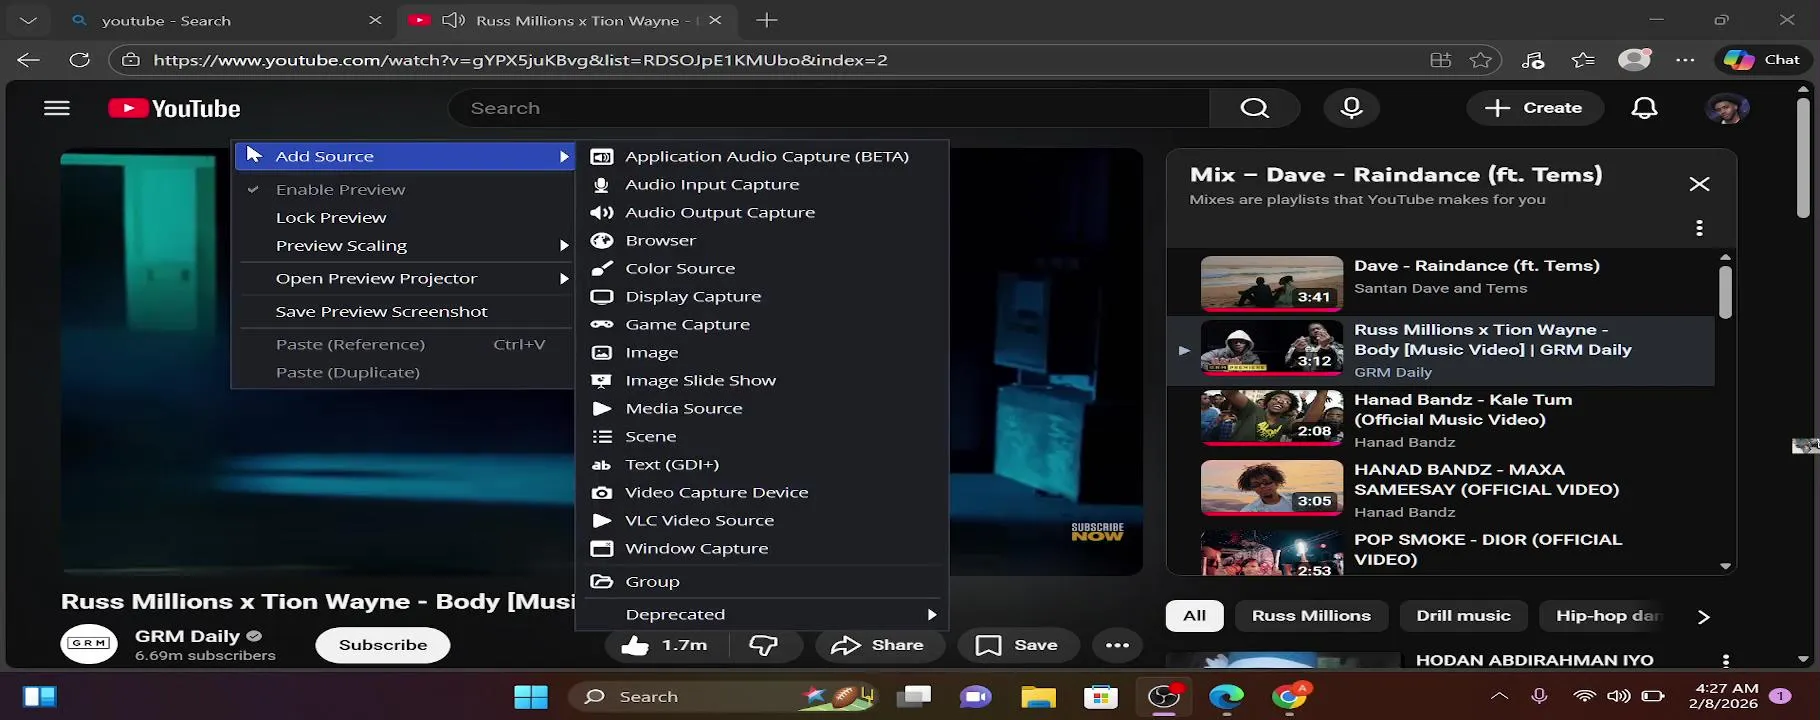Switch to the youtube - Search tab

point(228,20)
